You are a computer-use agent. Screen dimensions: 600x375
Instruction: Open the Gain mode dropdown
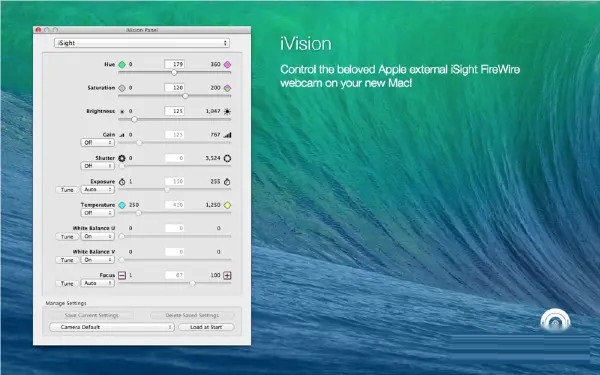point(98,143)
